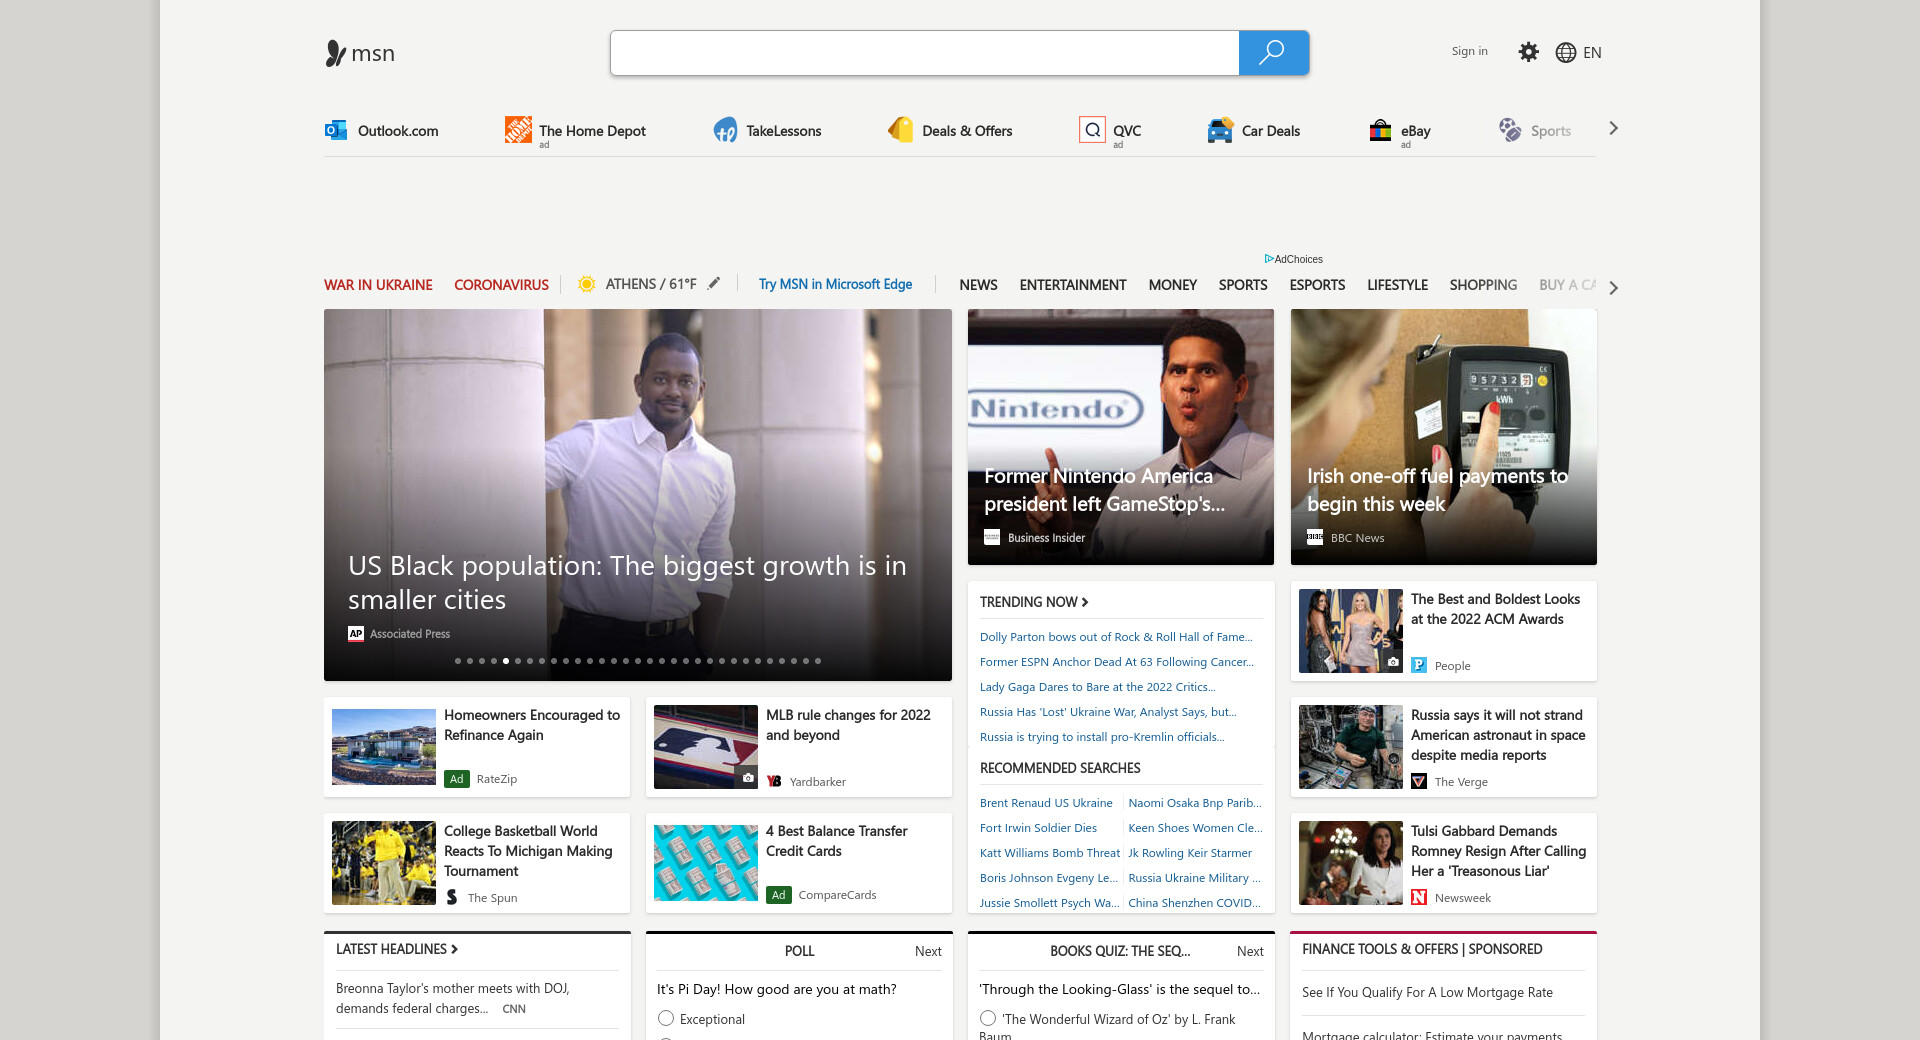
Task: Go to the next poll question
Action: point(927,951)
